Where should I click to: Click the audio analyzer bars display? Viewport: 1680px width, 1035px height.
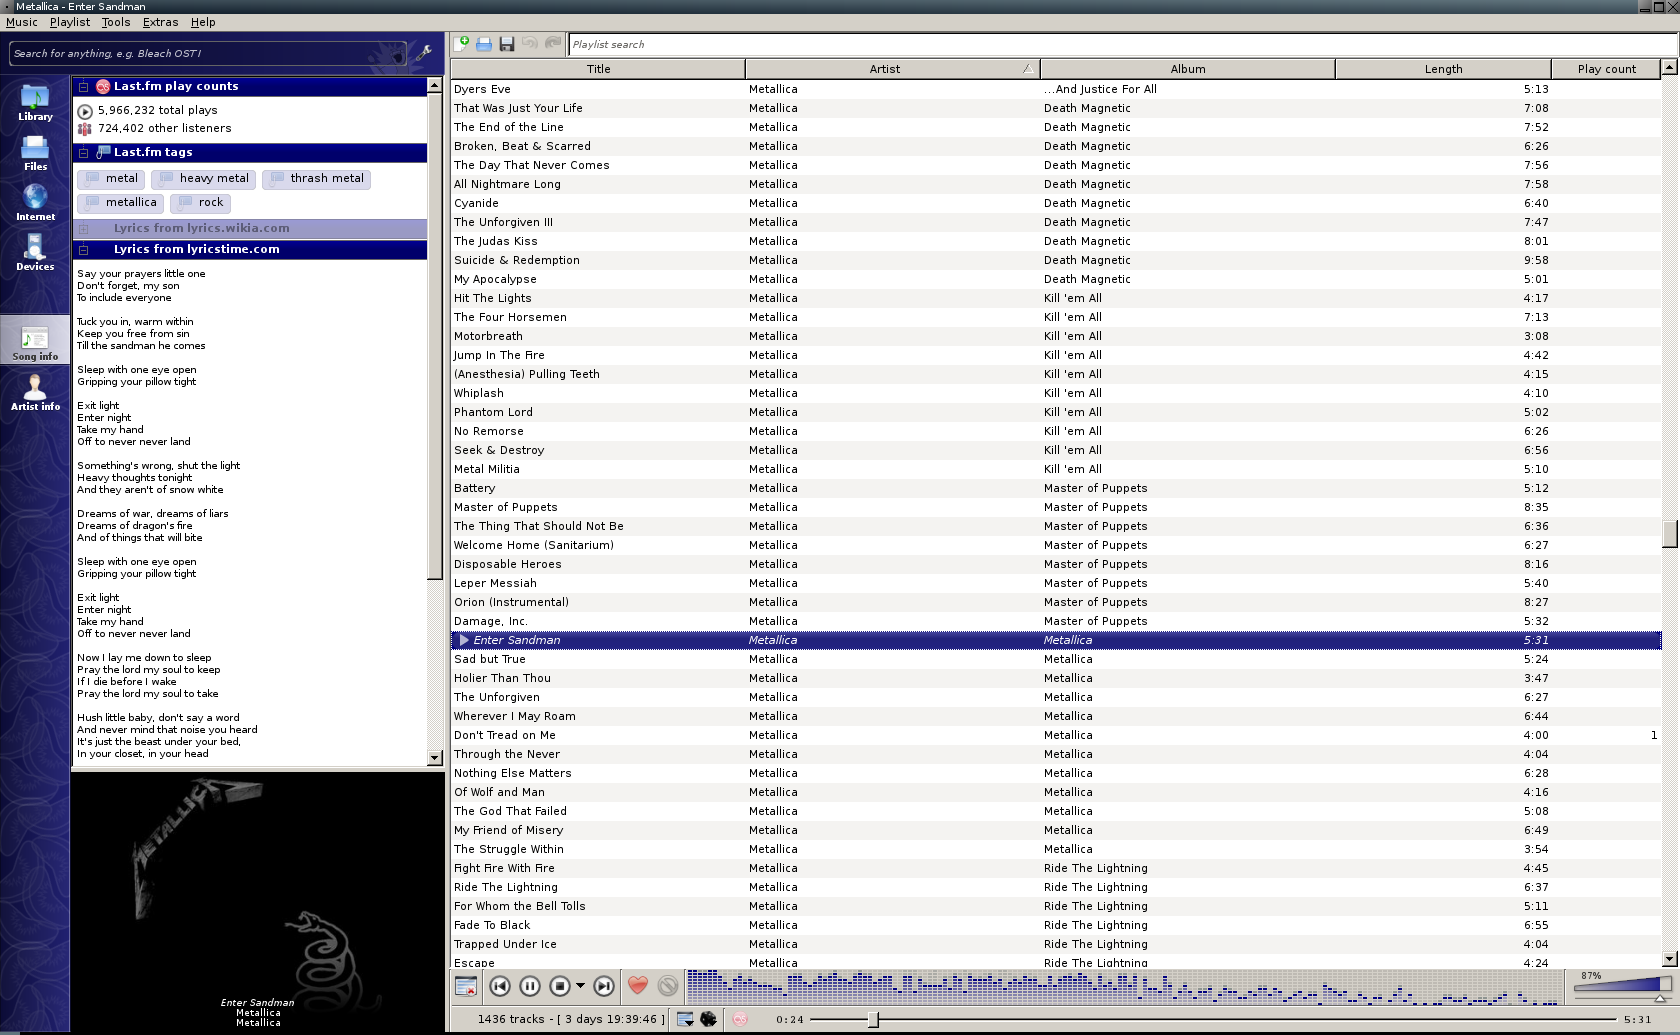1124,986
